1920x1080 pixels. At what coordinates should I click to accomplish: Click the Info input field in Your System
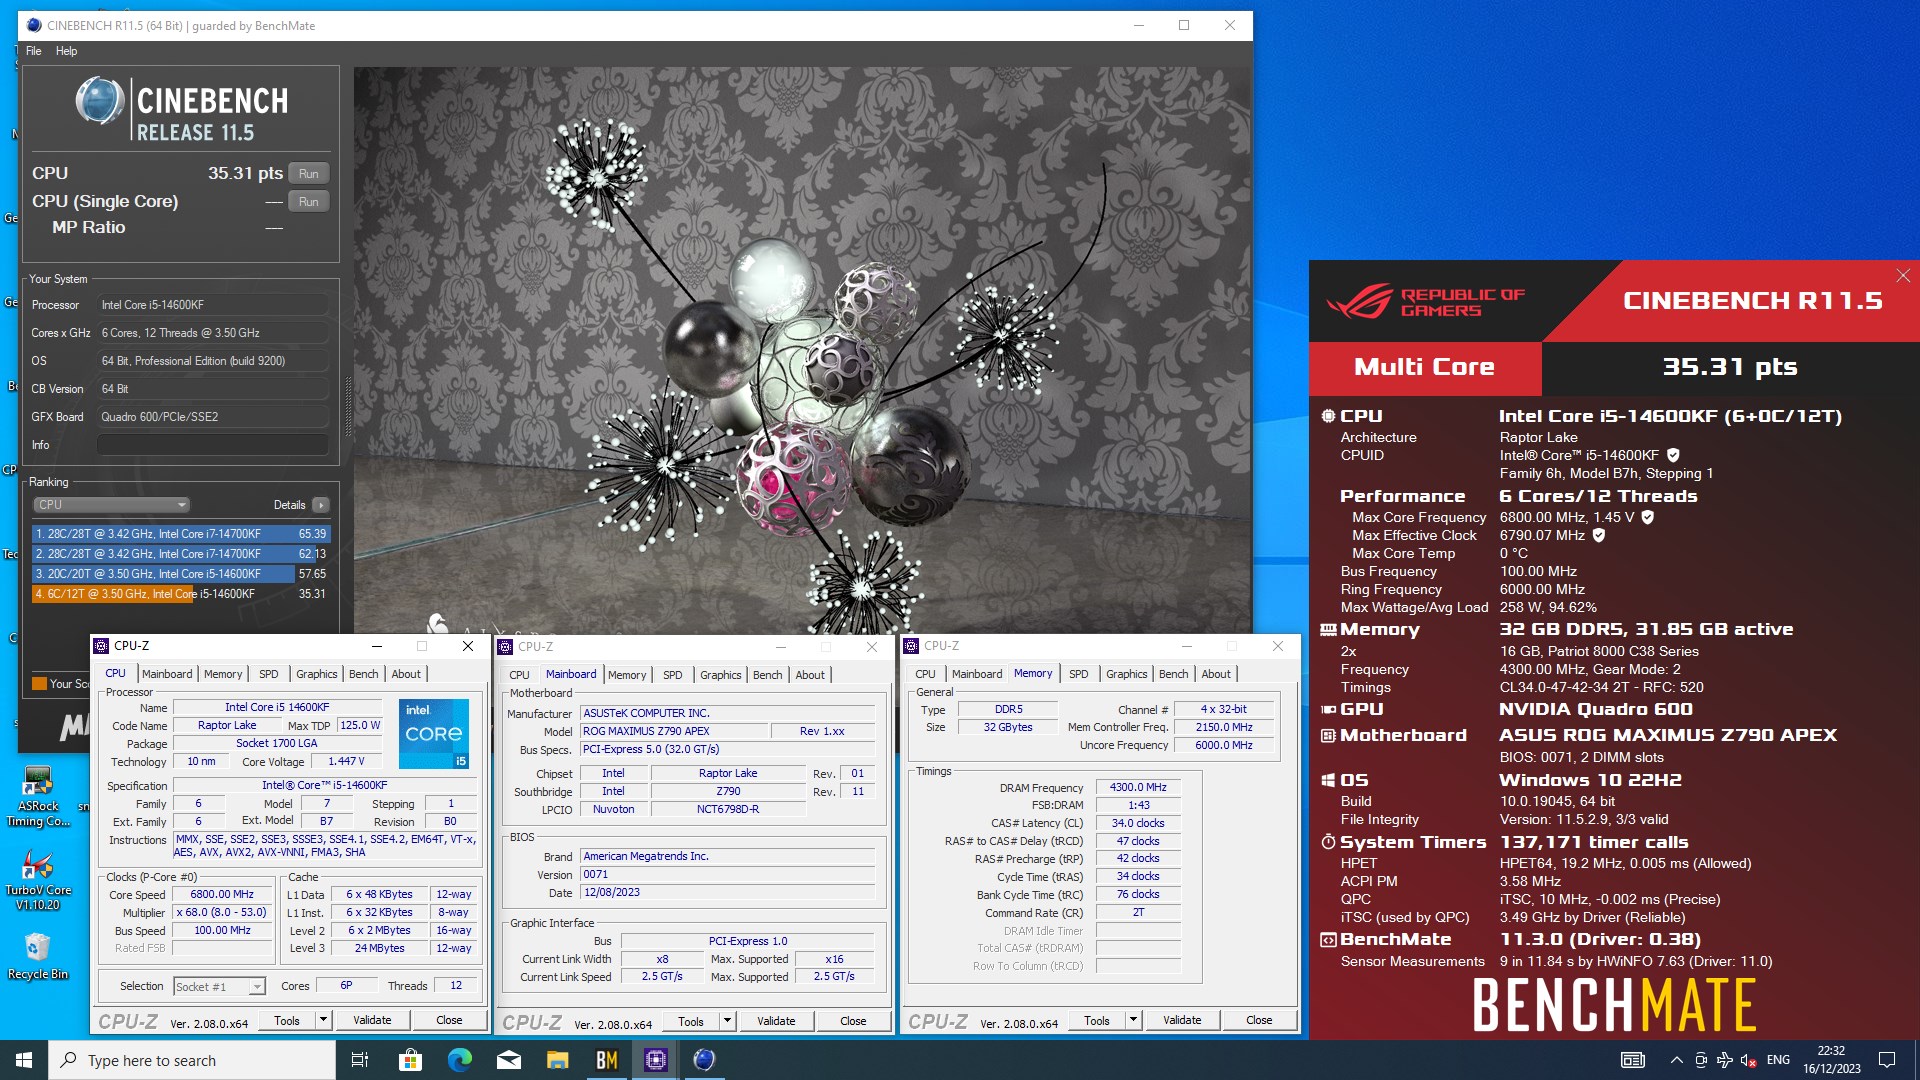(x=213, y=445)
